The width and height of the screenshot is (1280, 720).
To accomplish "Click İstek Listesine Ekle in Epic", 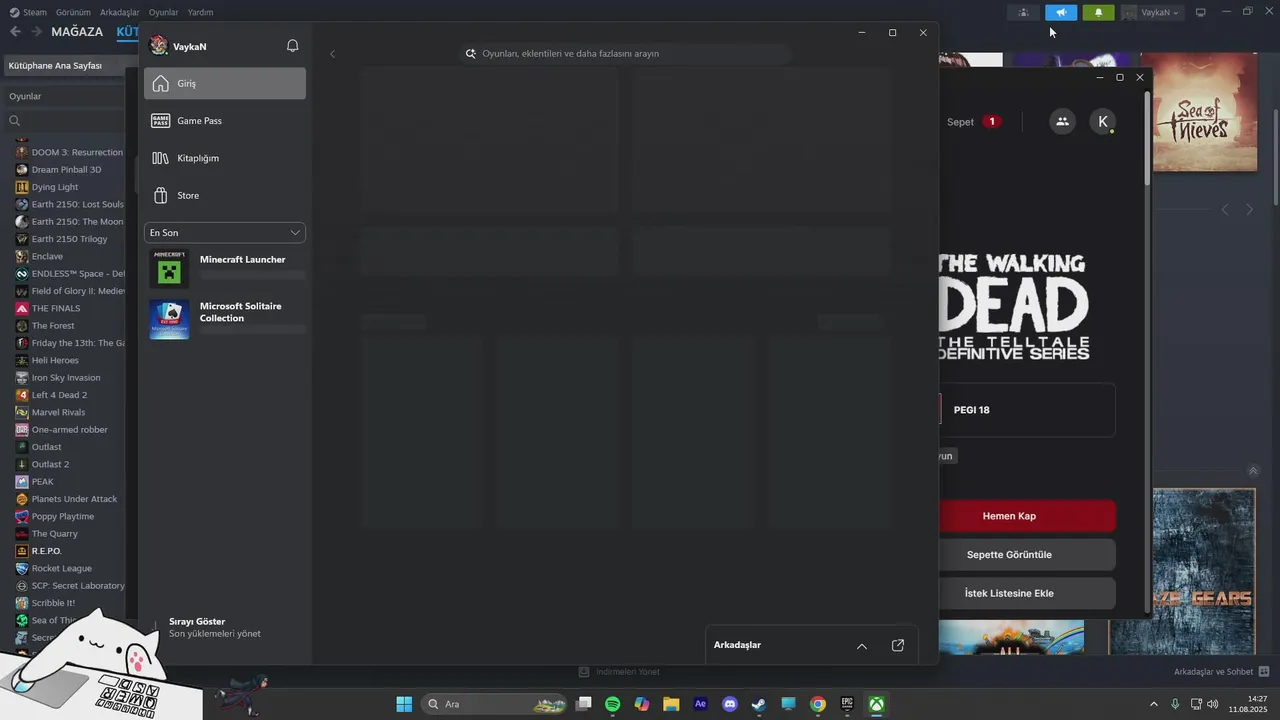I will point(1027,593).
